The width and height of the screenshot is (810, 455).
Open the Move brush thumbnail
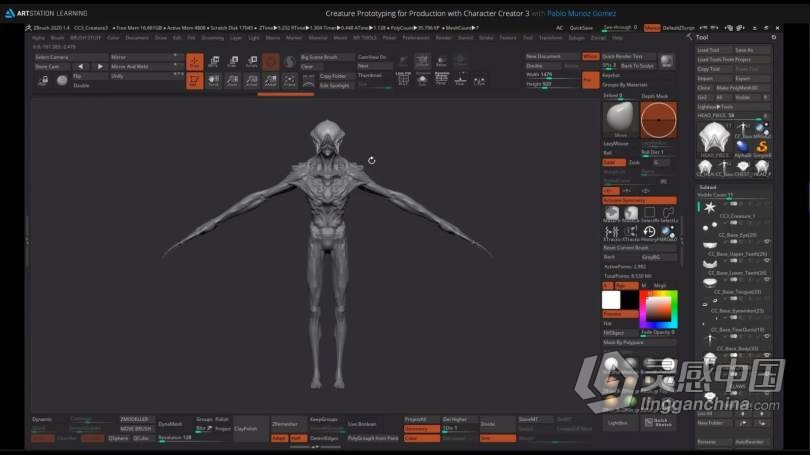[x=620, y=120]
